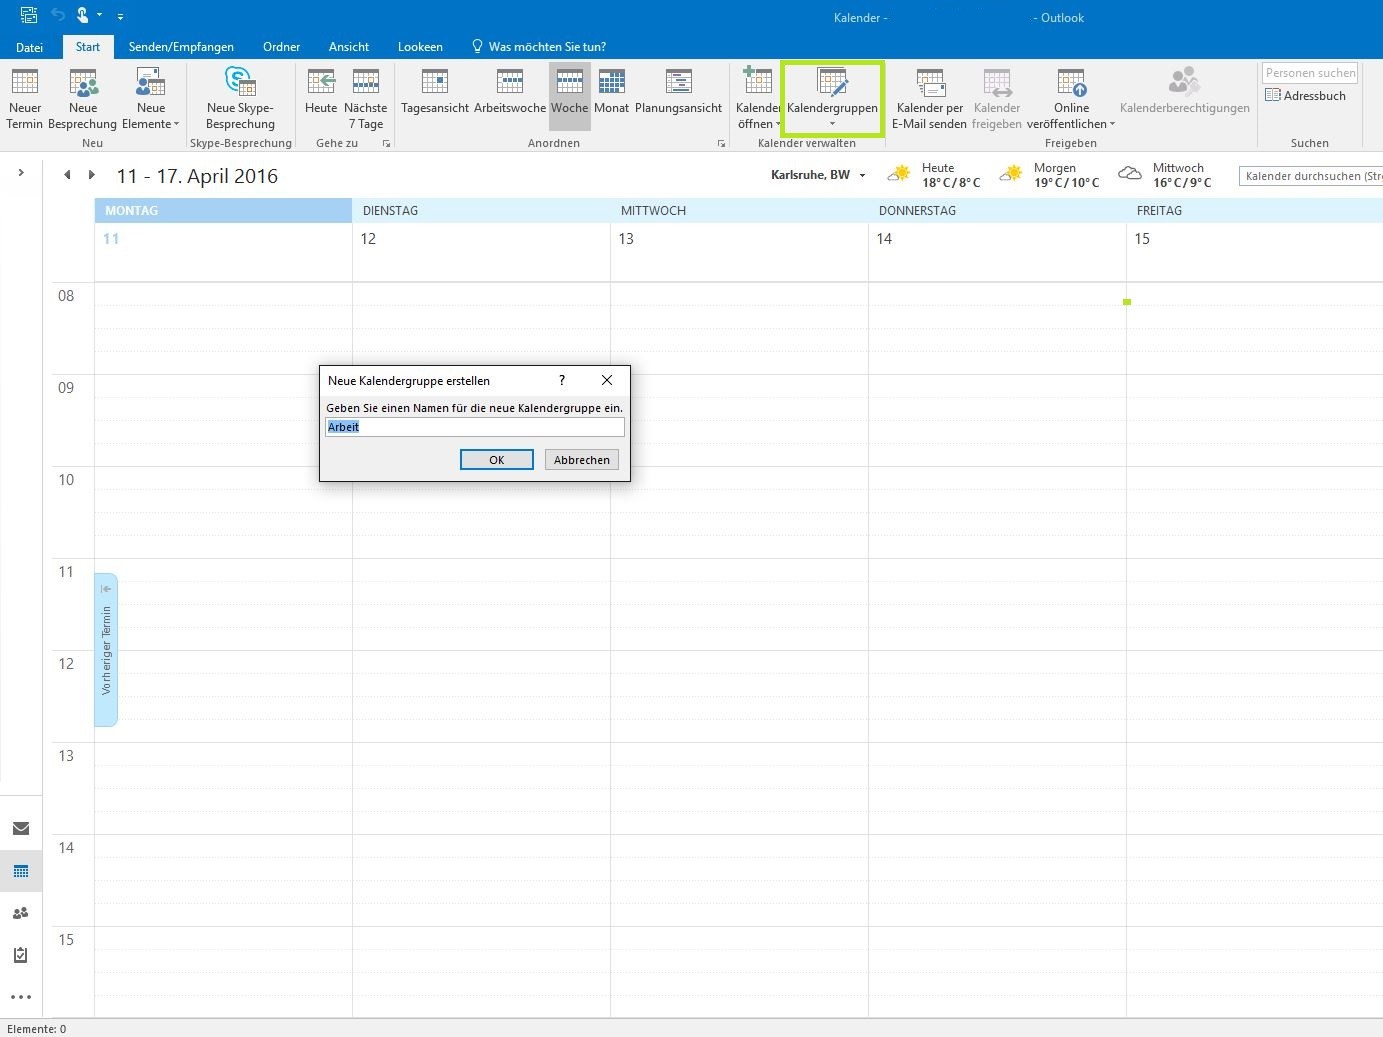Close the Neue Kalendergruppe erstellen dialog

pyautogui.click(x=607, y=380)
